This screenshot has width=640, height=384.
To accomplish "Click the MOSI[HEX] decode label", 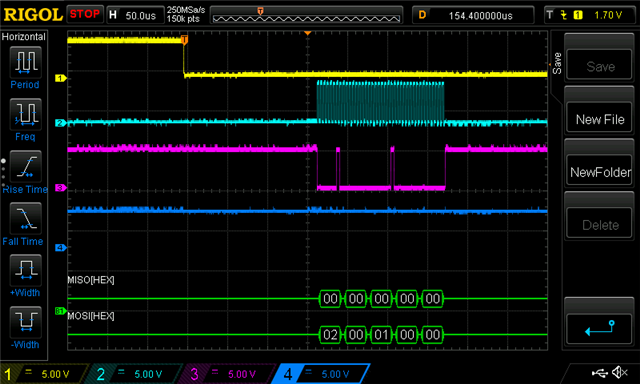I will [91, 316].
